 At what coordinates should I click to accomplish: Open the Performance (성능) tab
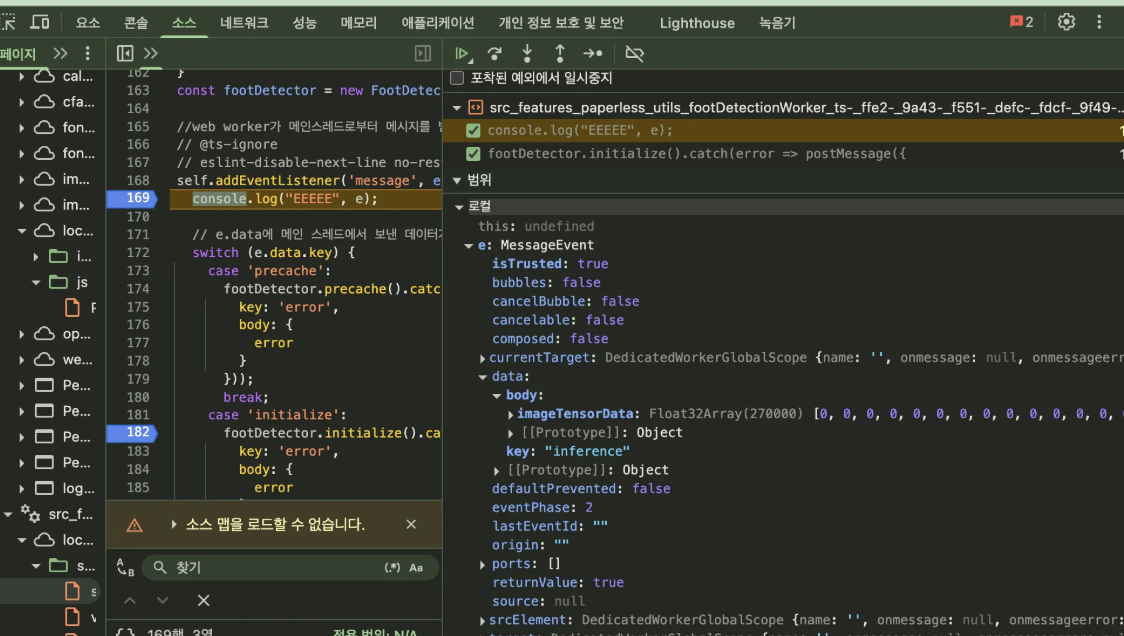coord(305,22)
